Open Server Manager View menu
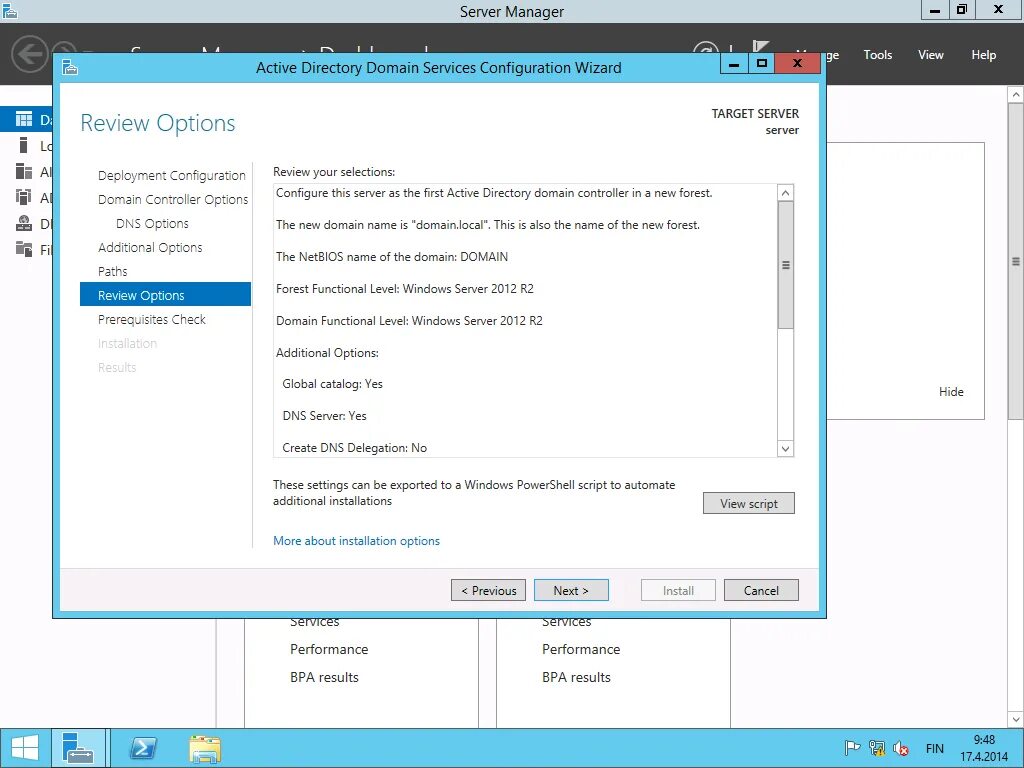1024x768 pixels. coord(931,55)
